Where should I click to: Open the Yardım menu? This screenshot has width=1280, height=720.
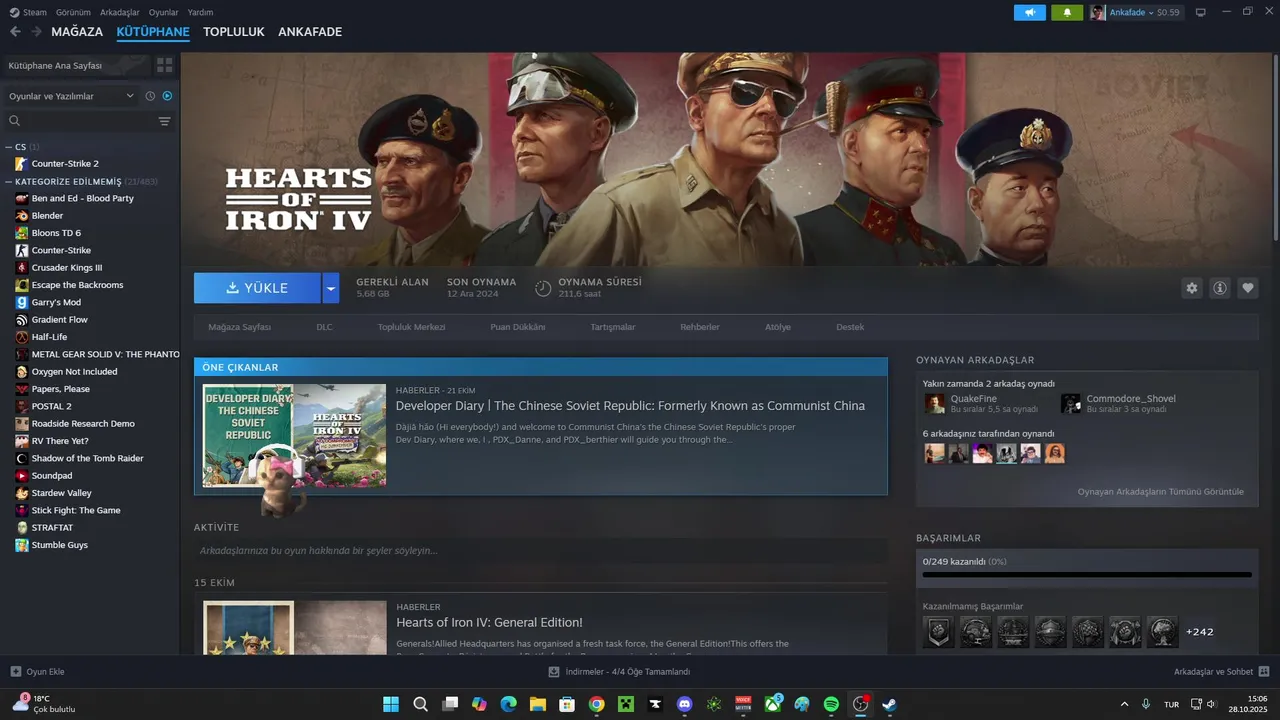coord(201,12)
